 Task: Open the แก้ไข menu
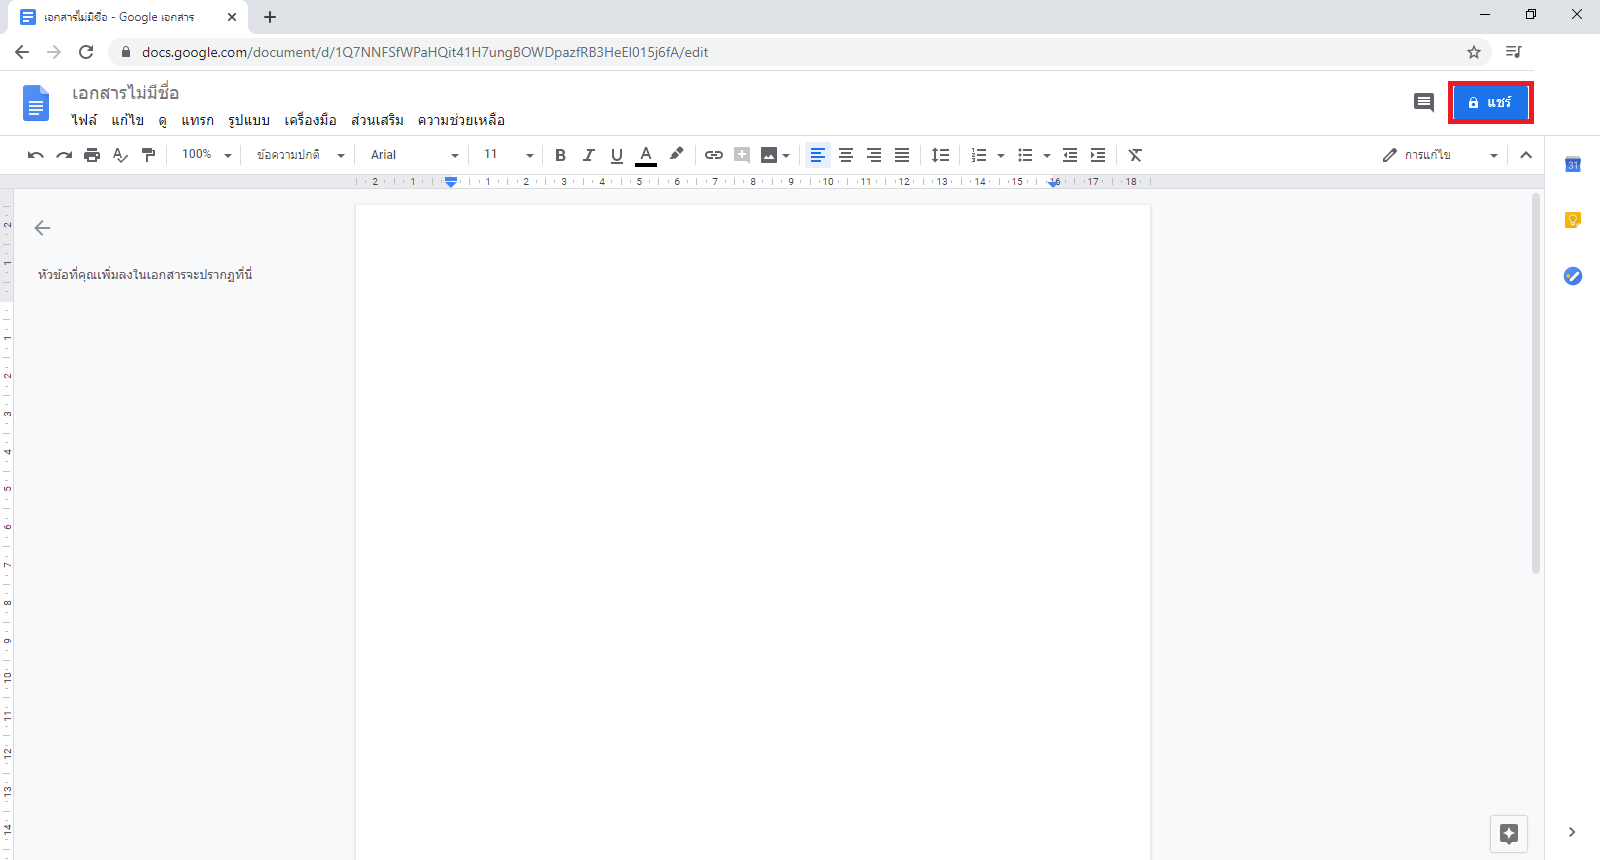127,120
